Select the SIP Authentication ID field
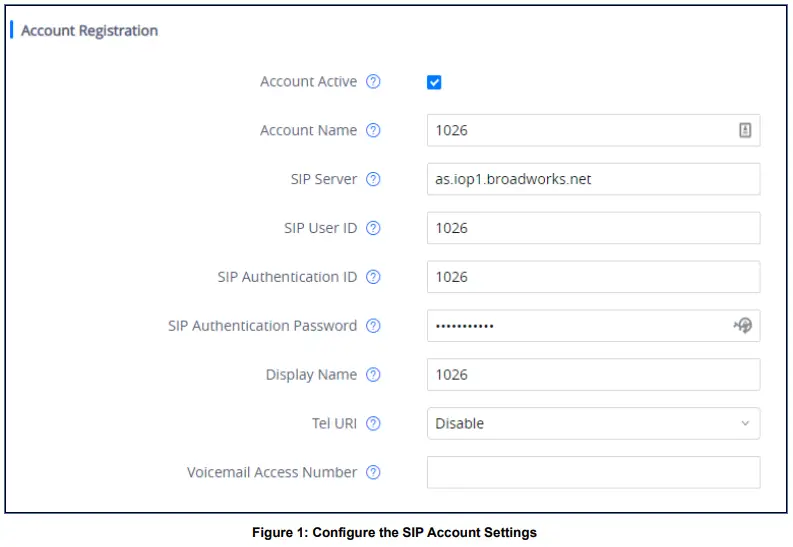793x547 pixels. point(592,277)
